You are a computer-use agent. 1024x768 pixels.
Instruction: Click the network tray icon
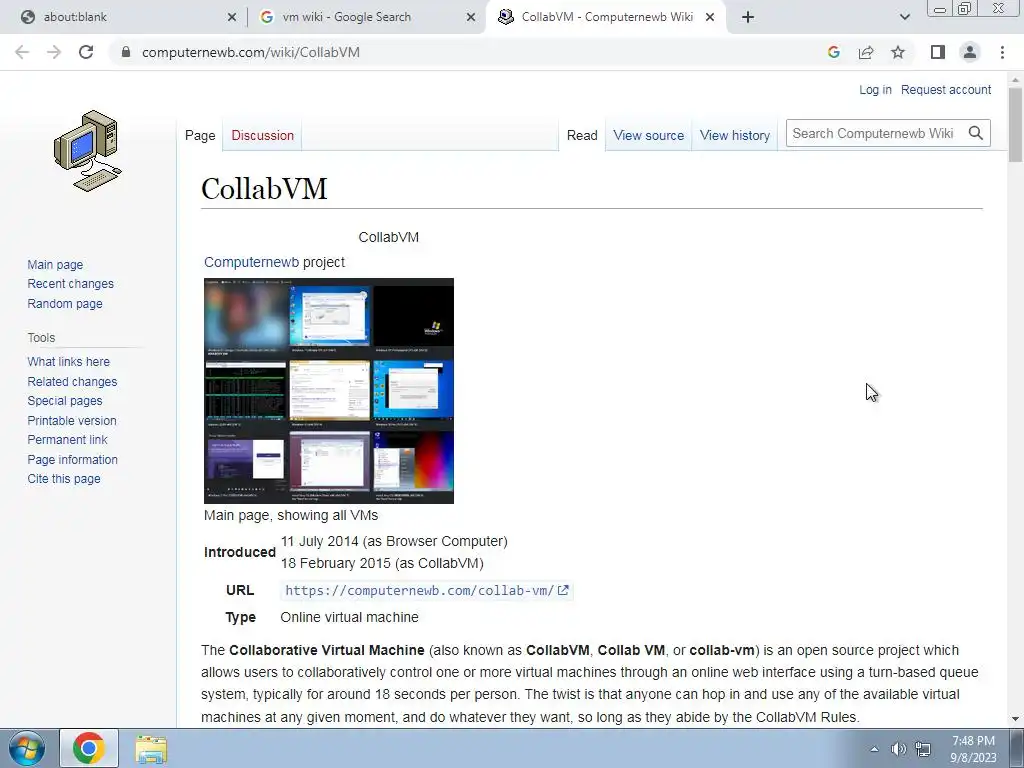pyautogui.click(x=923, y=749)
